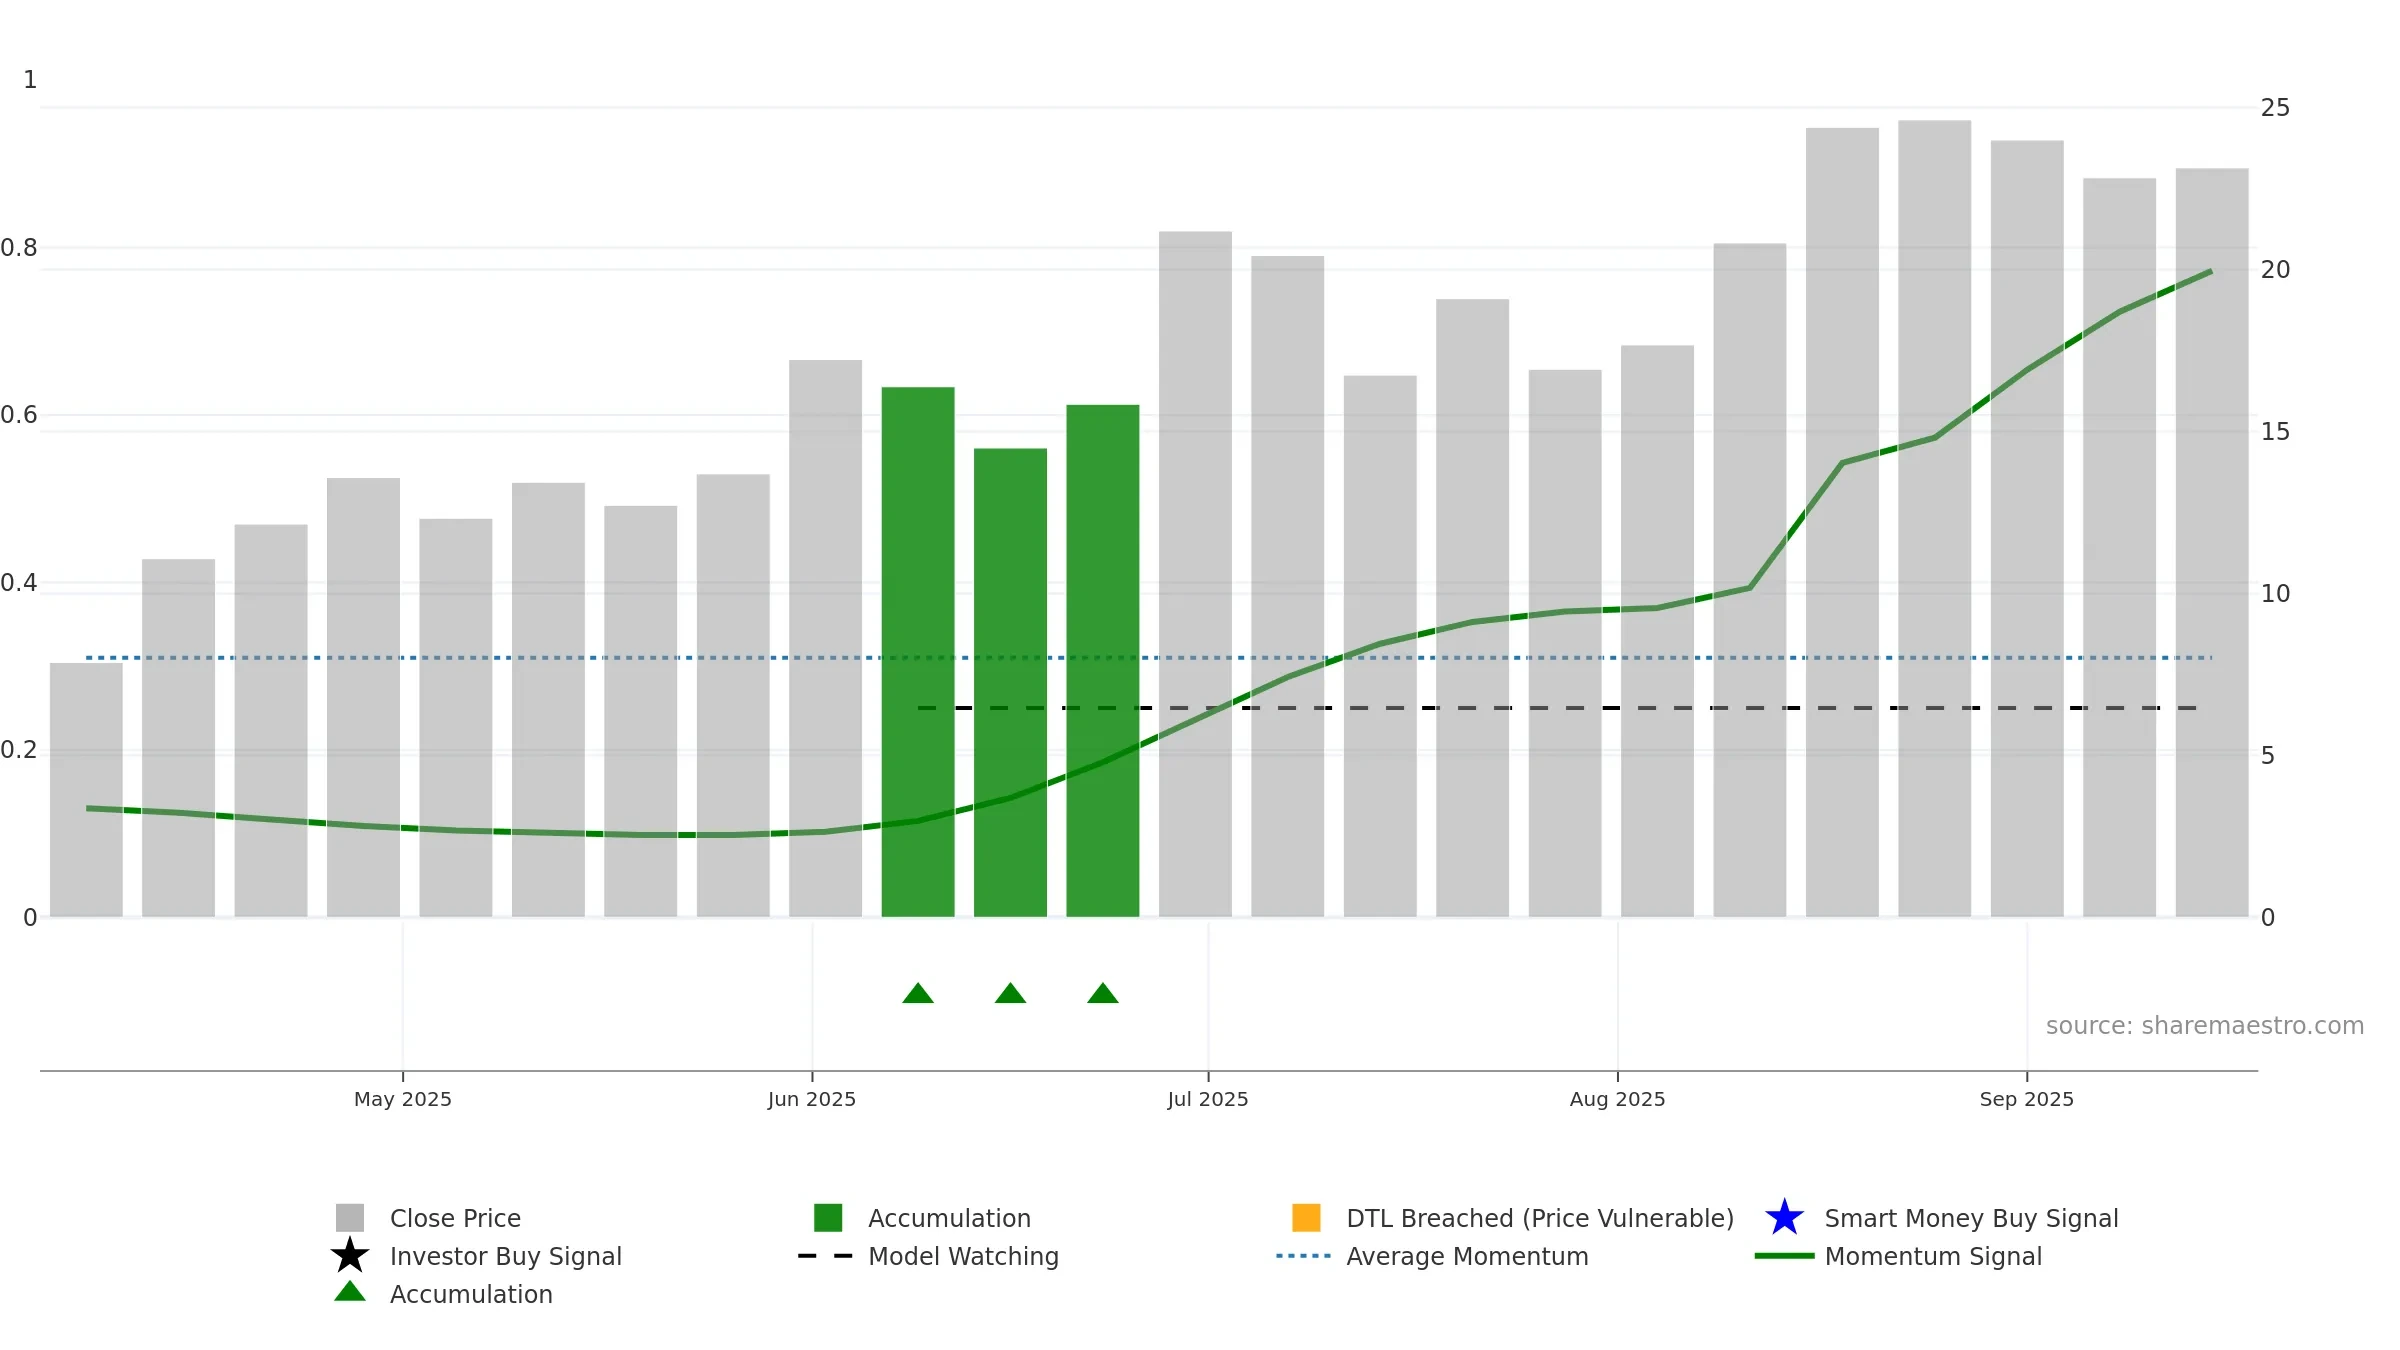Image resolution: width=2400 pixels, height=1350 pixels.
Task: Click the tallest gray price bar
Action: (1934, 519)
